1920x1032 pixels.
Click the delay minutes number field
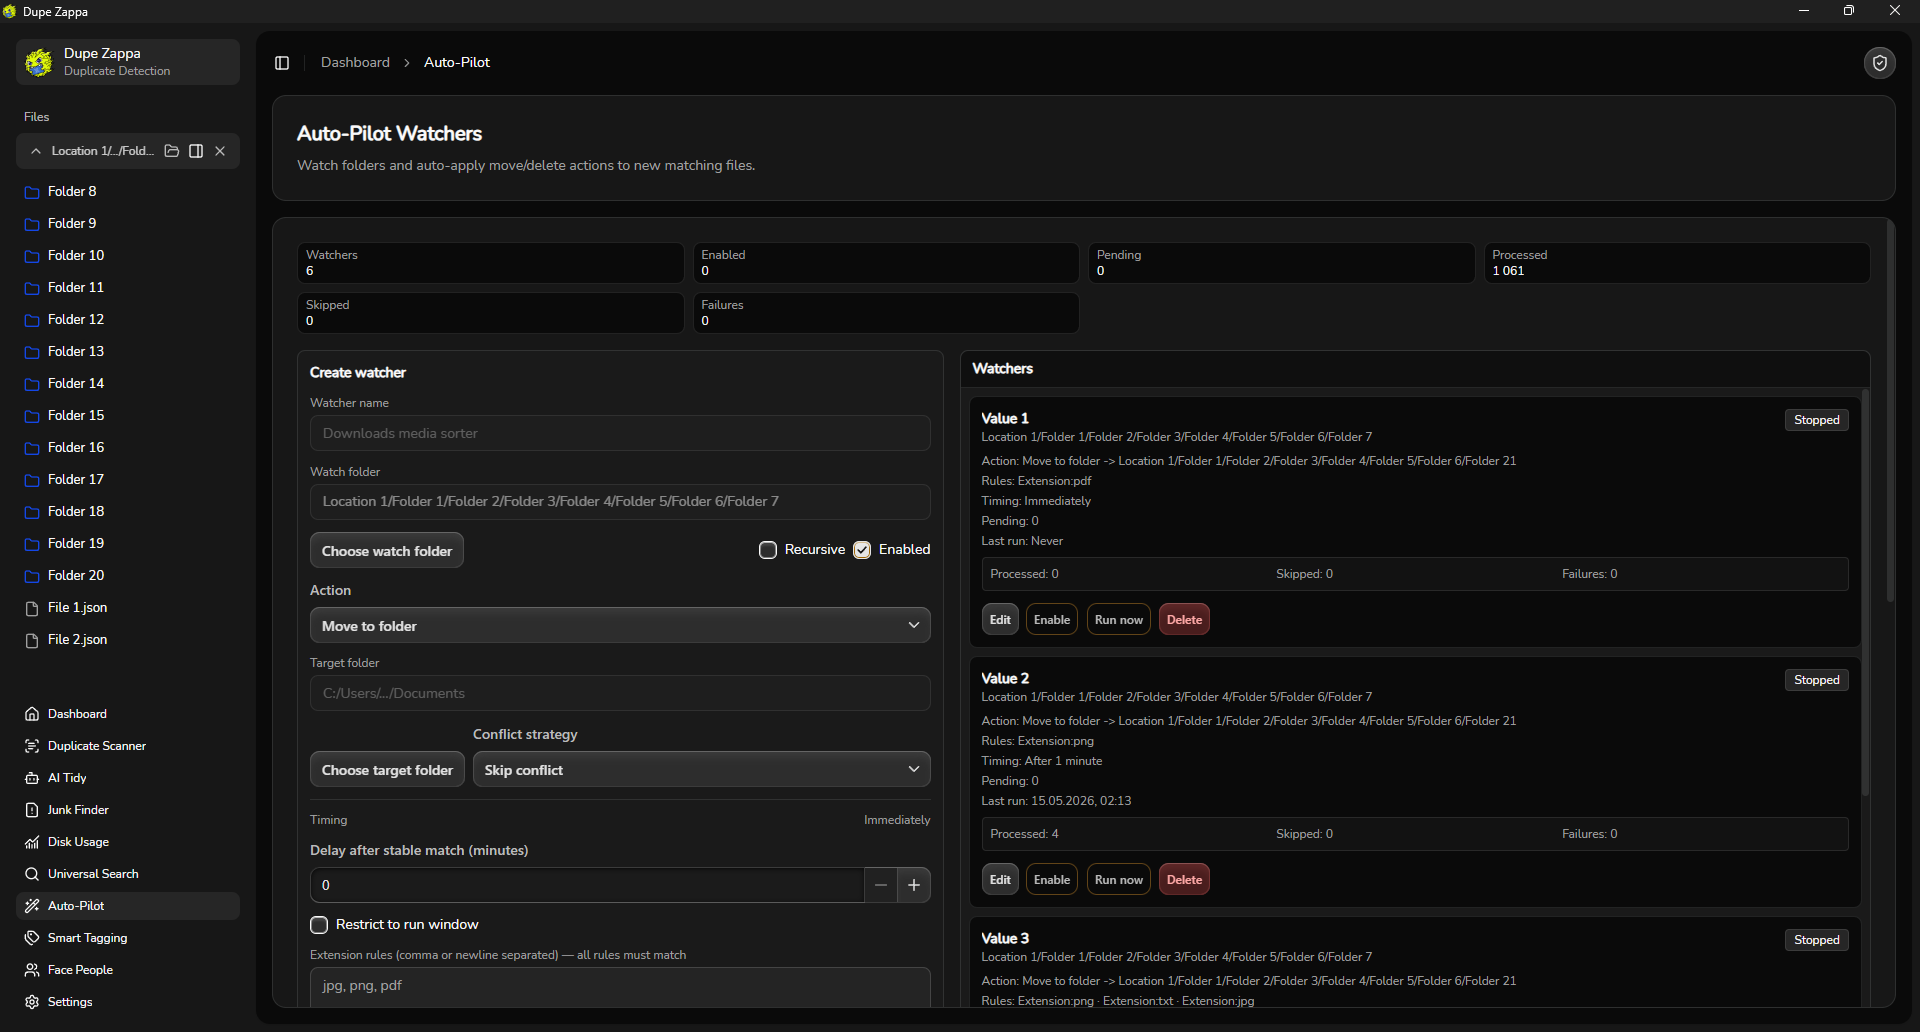pos(587,885)
